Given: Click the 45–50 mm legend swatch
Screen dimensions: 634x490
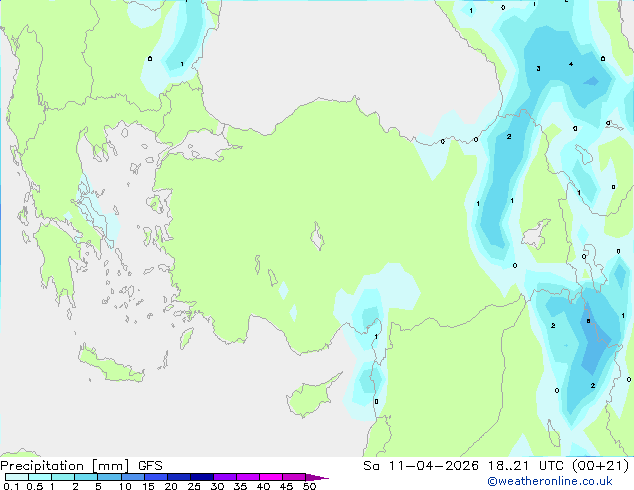Looking at the screenshot, I should (294, 477).
